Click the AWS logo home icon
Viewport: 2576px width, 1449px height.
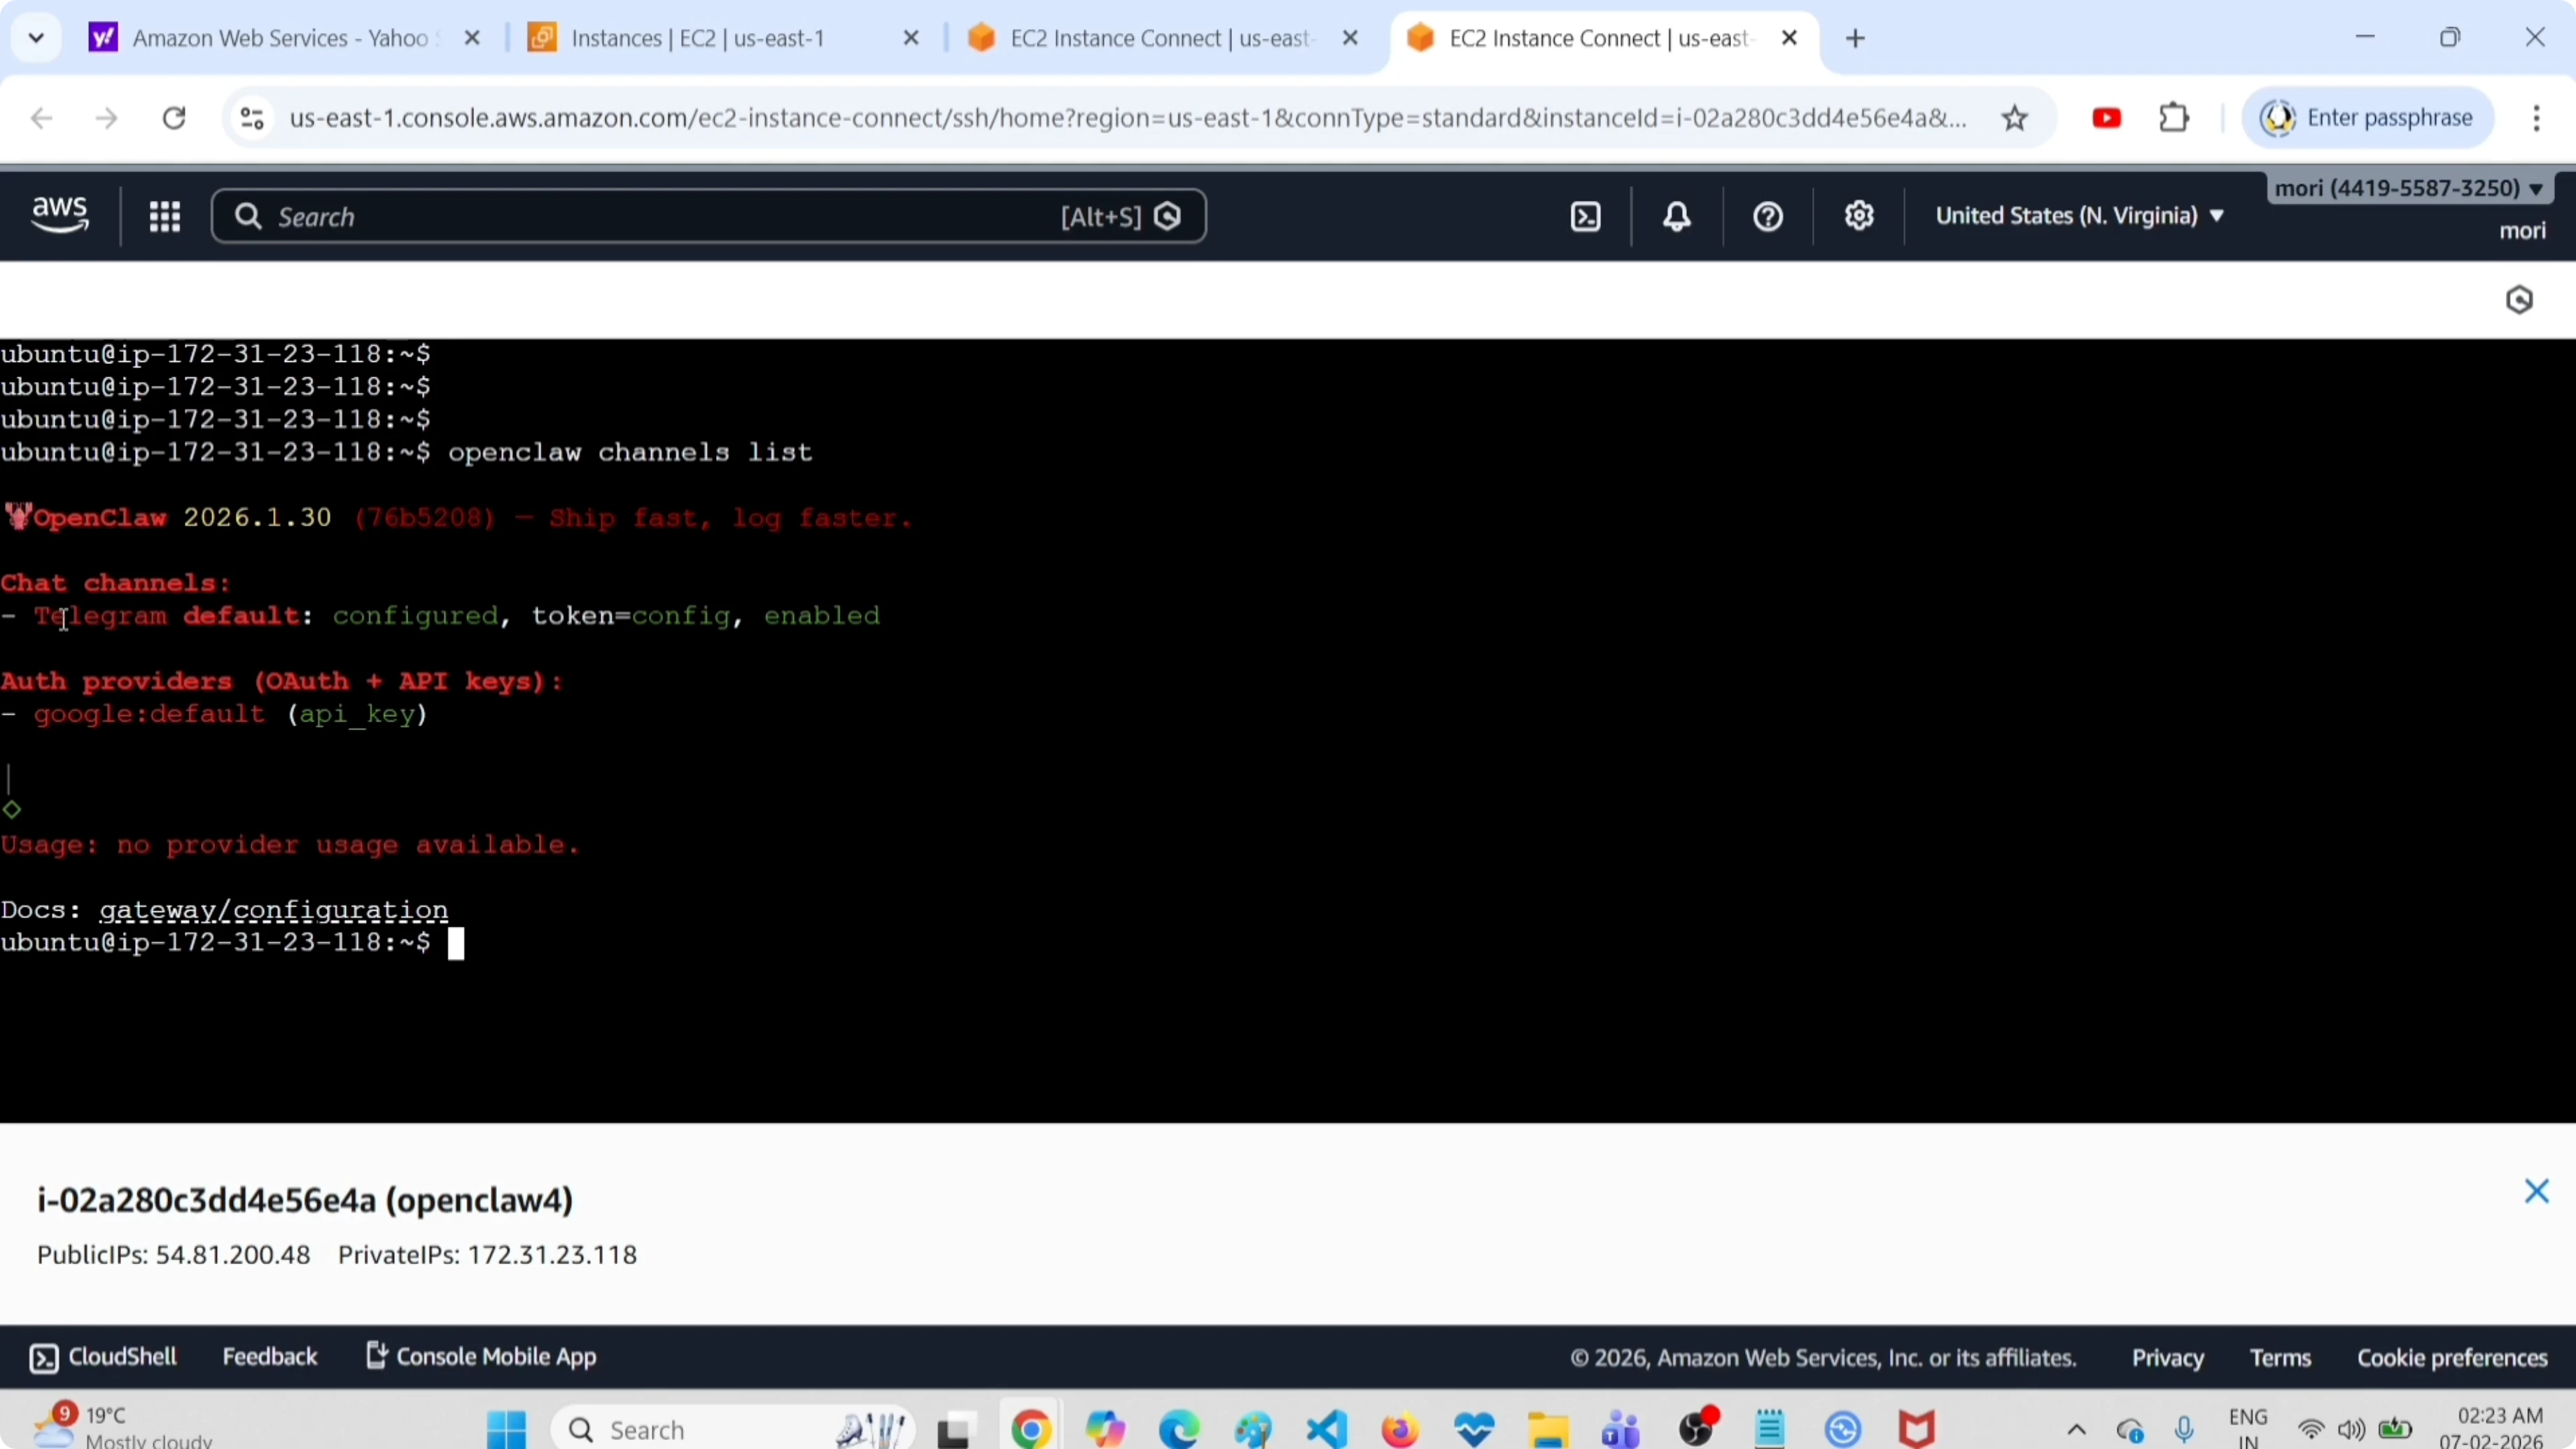click(x=60, y=214)
